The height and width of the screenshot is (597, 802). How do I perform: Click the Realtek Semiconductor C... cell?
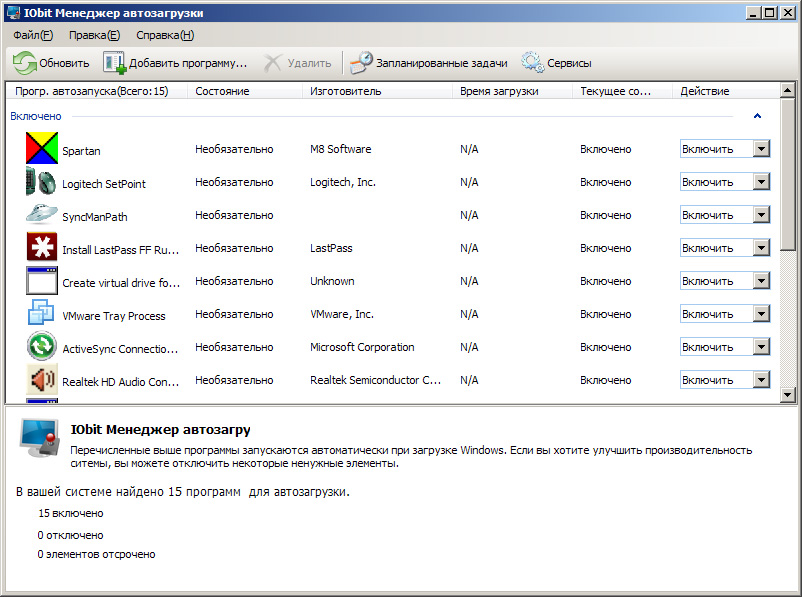click(375, 380)
